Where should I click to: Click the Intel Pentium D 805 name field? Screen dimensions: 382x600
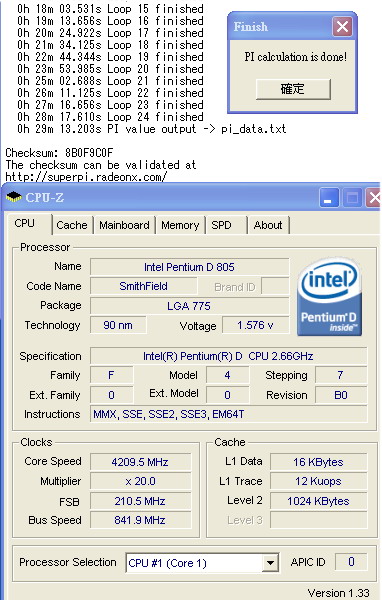tap(189, 267)
